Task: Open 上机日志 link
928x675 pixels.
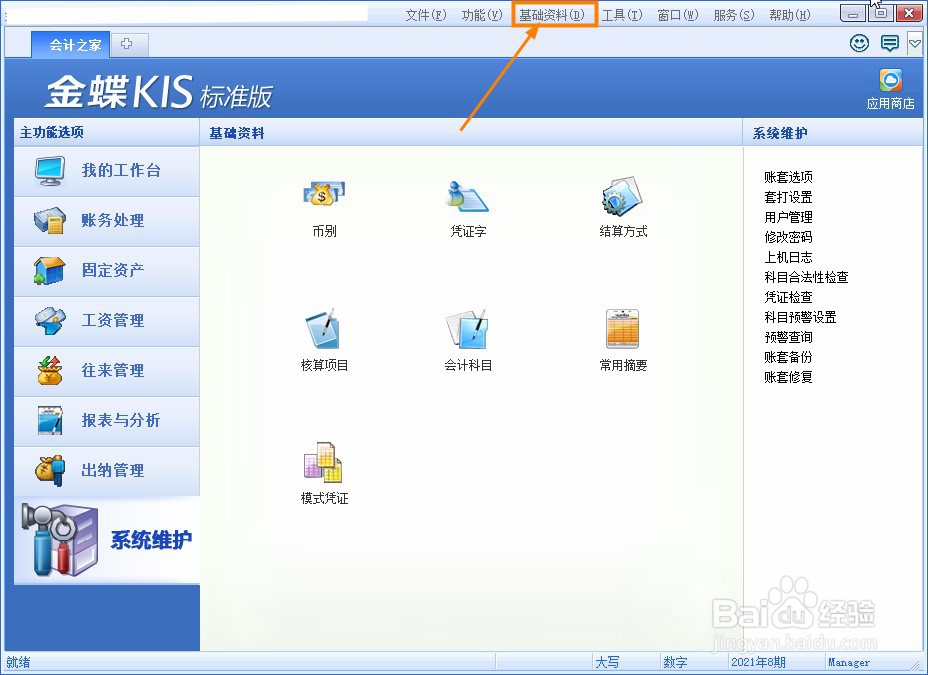Action: click(x=788, y=257)
